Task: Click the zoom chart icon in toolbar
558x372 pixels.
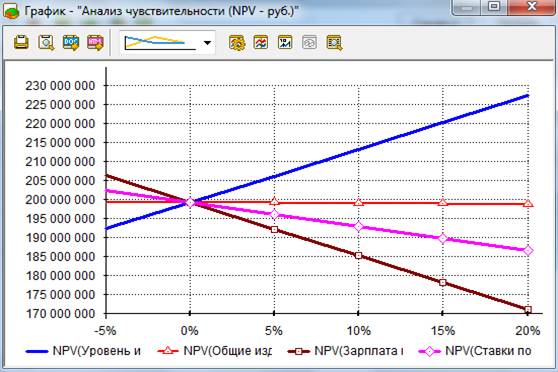Action: pos(334,42)
